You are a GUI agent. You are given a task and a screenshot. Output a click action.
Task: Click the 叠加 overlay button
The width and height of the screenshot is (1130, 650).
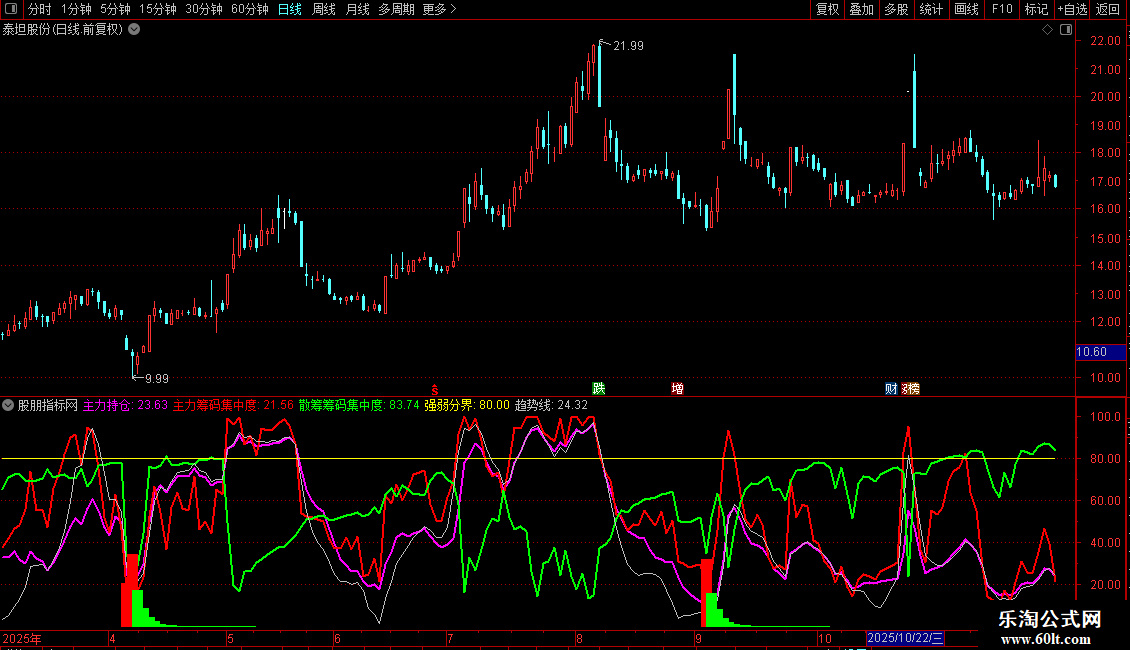pyautogui.click(x=861, y=9)
